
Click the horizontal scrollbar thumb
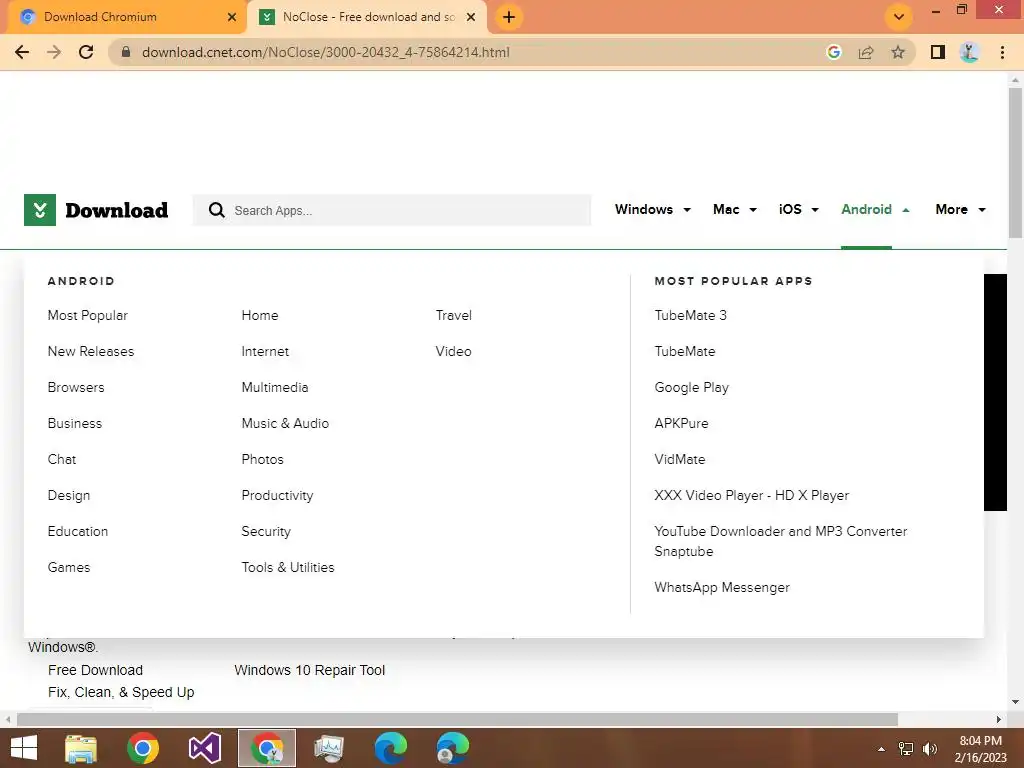click(457, 719)
